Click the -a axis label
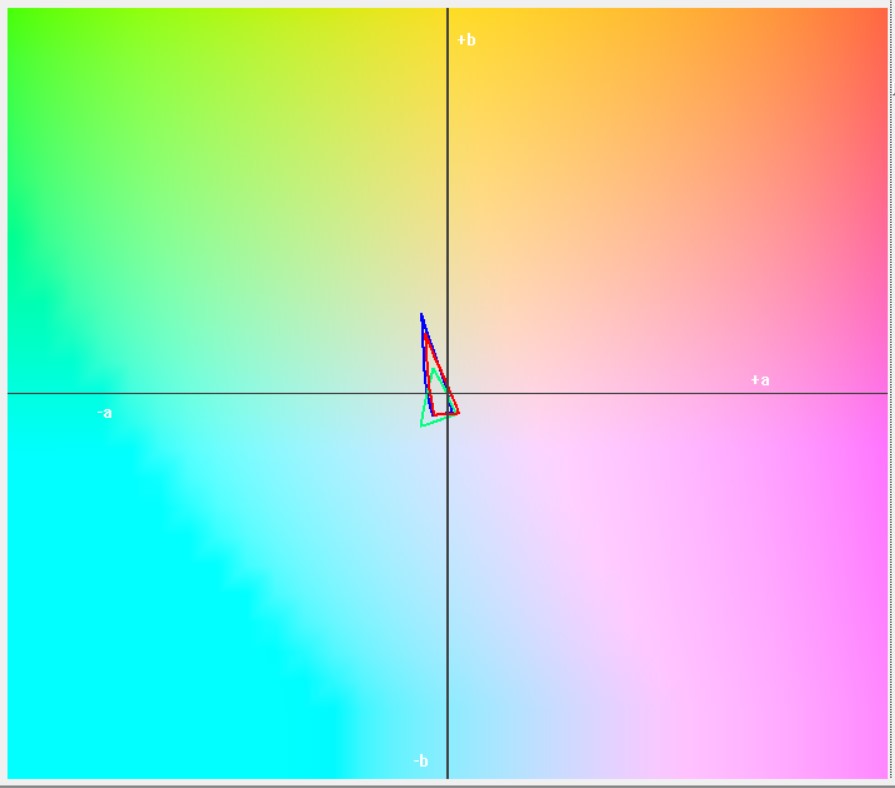This screenshot has height=788, width=895. coord(105,413)
